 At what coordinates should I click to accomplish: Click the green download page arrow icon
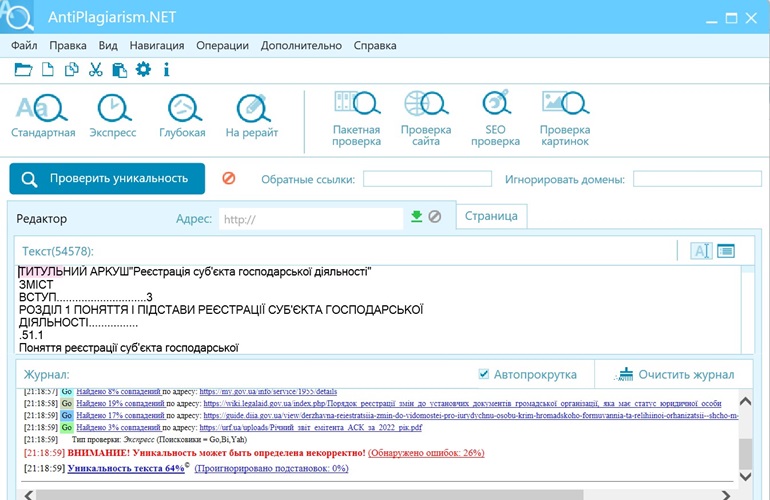coord(416,216)
